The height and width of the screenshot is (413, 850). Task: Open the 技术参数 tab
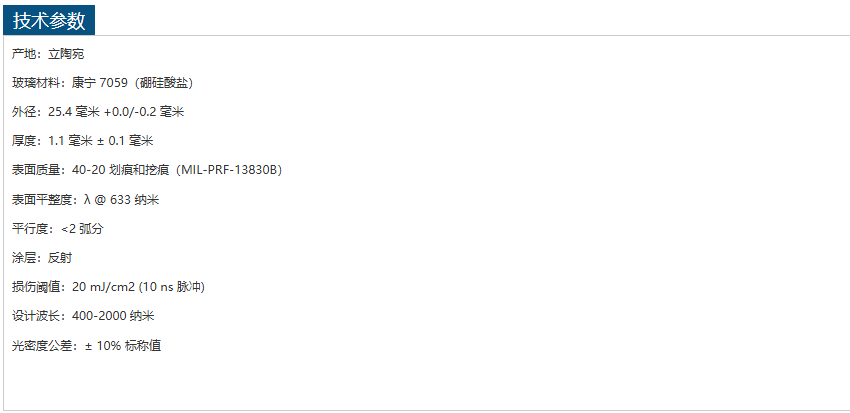point(50,20)
